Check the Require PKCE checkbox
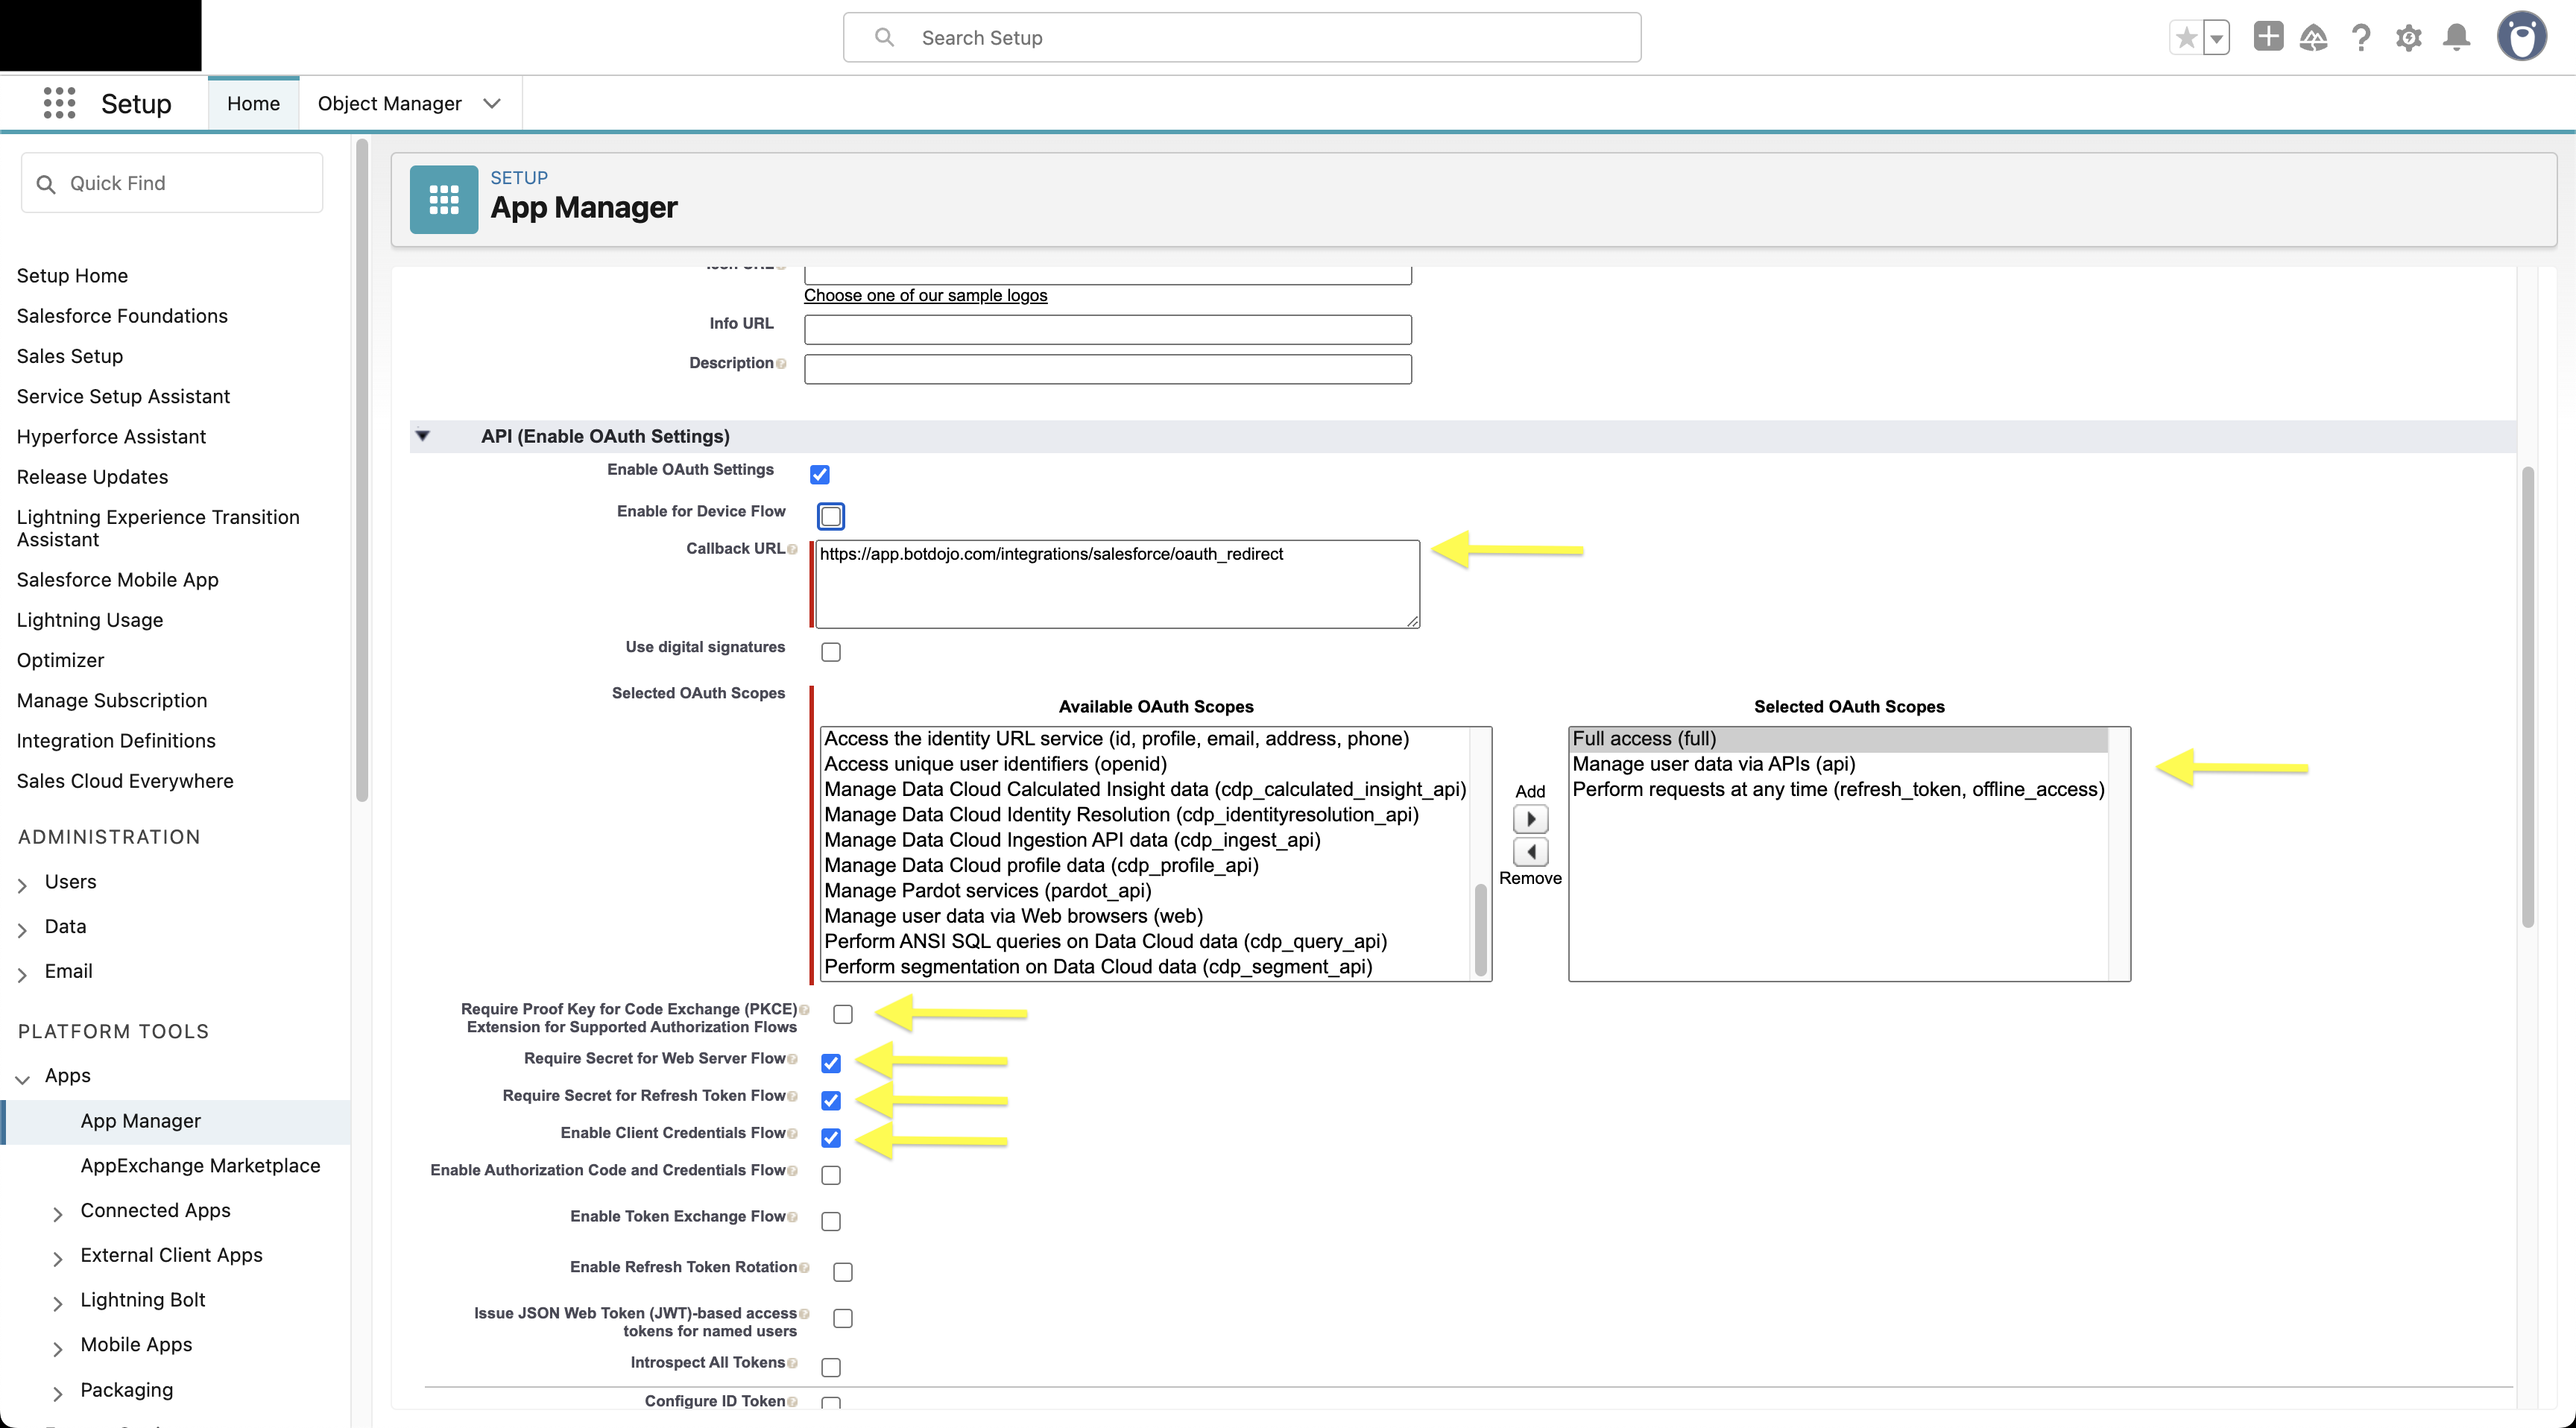This screenshot has width=2576, height=1428. coord(843,1014)
